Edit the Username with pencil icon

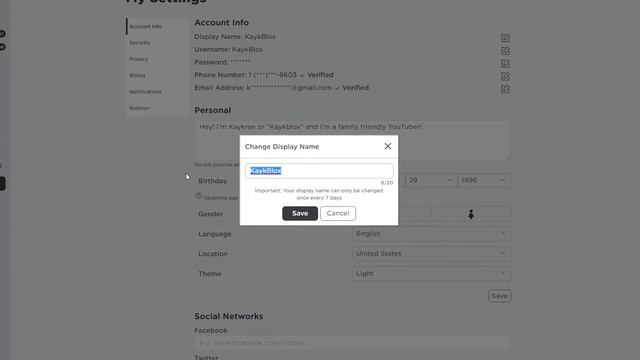pyautogui.click(x=505, y=51)
